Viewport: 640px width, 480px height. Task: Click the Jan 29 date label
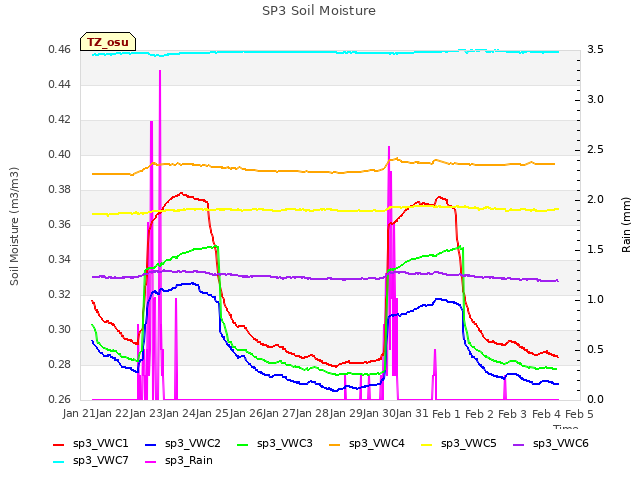coord(347,414)
